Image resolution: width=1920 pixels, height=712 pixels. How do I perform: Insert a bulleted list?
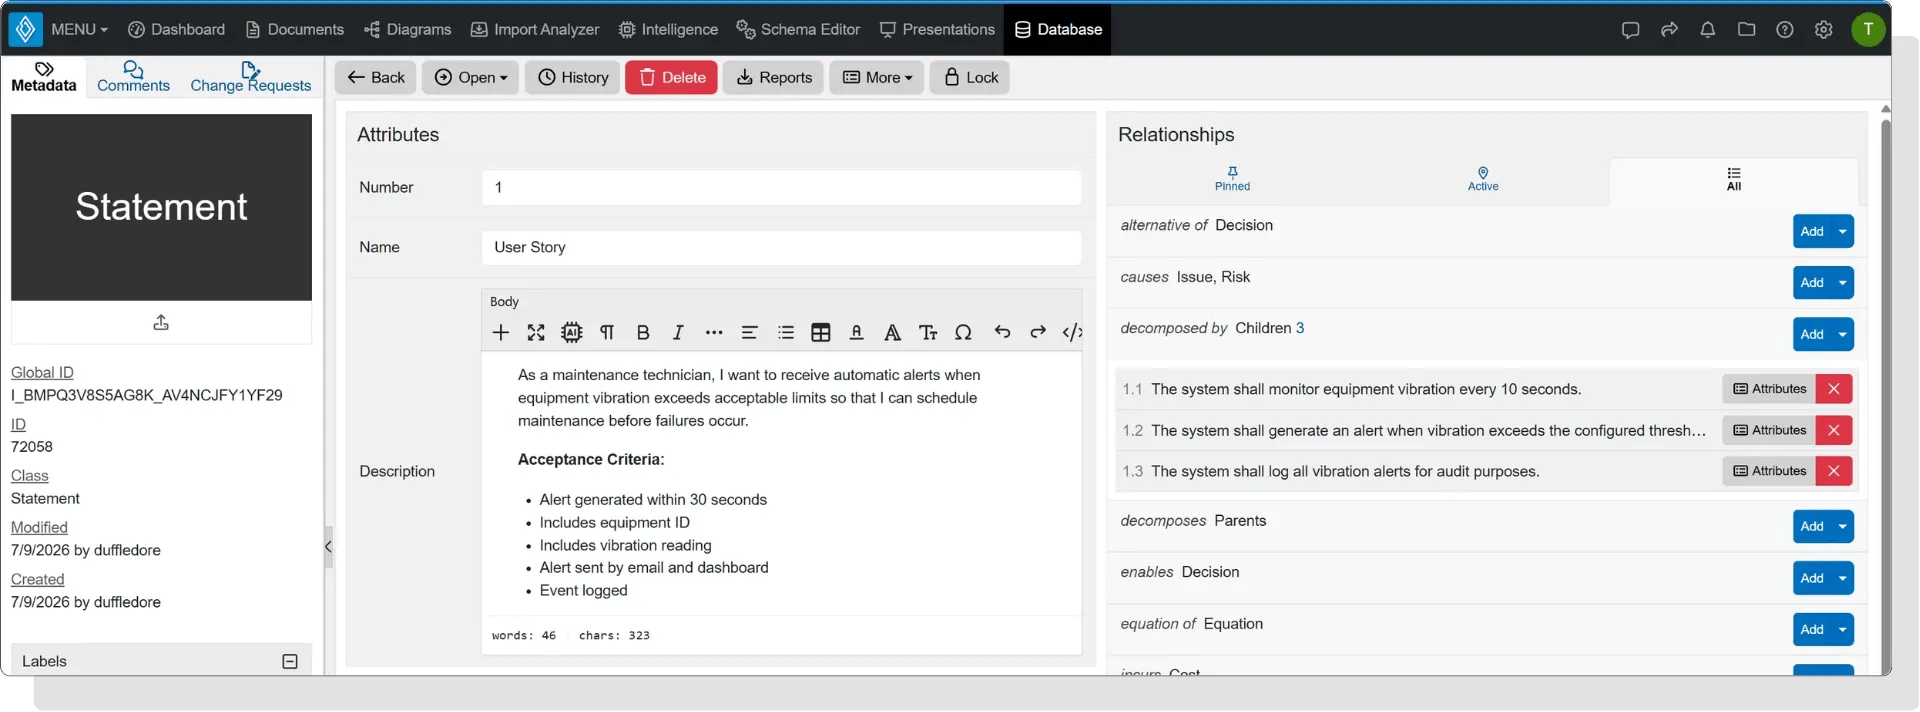click(x=786, y=333)
